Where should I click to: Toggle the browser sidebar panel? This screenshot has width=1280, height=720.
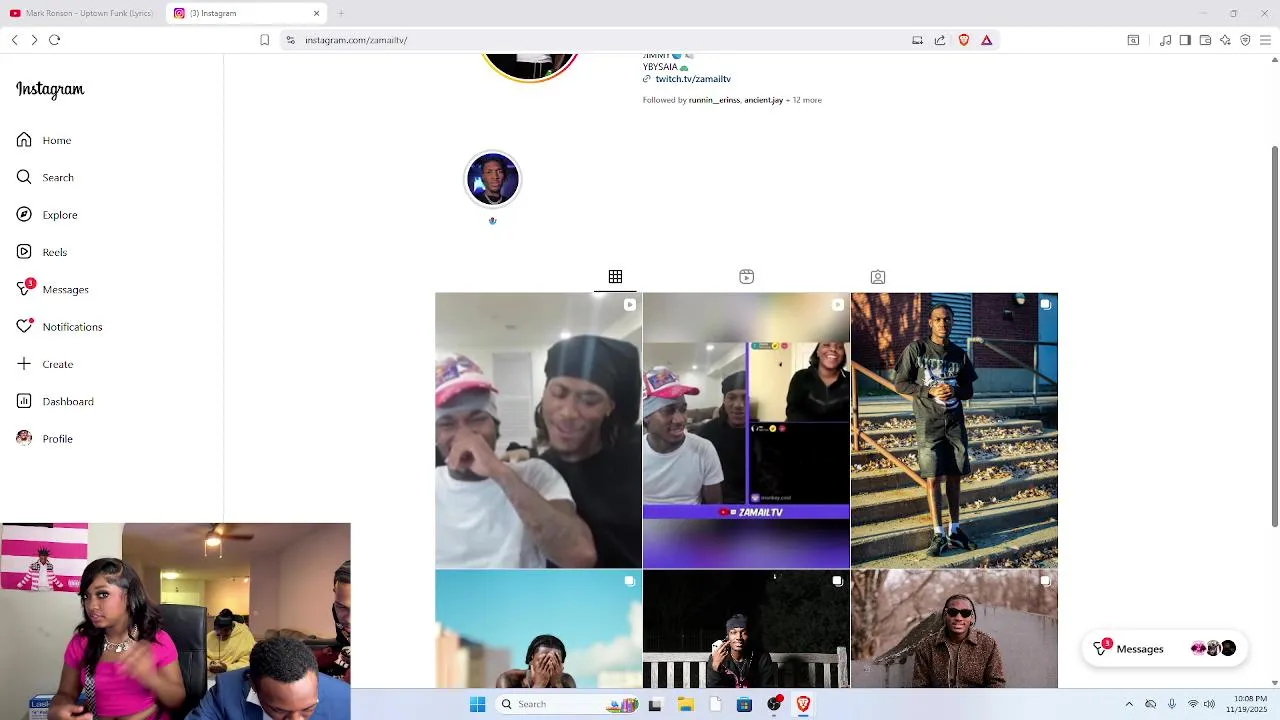pos(1185,40)
